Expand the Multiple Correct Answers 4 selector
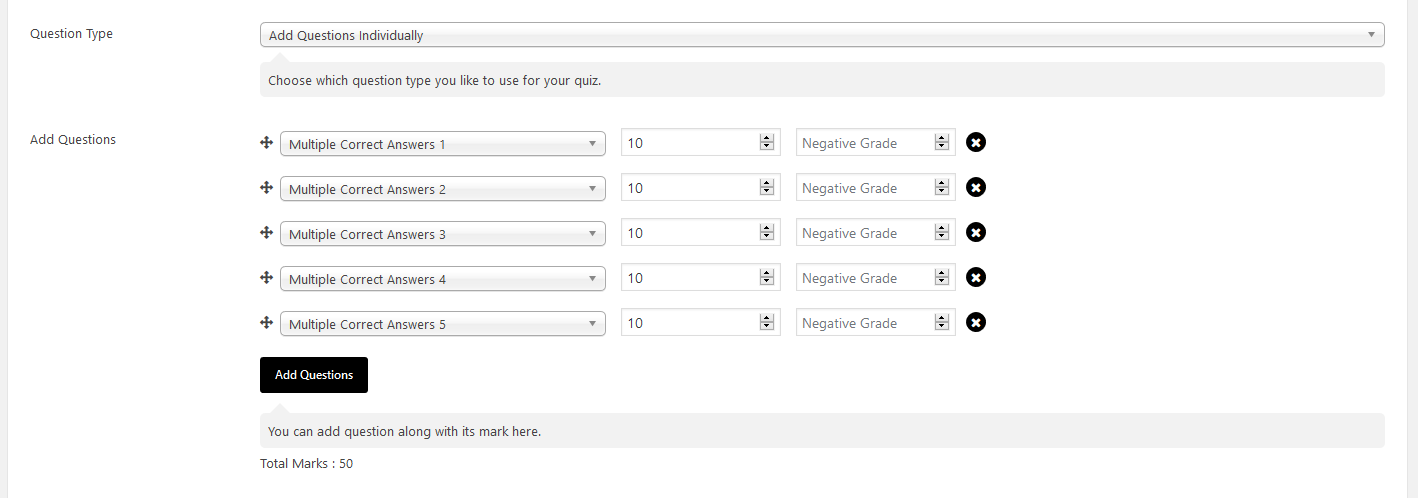The width and height of the screenshot is (1418, 498). (442, 279)
